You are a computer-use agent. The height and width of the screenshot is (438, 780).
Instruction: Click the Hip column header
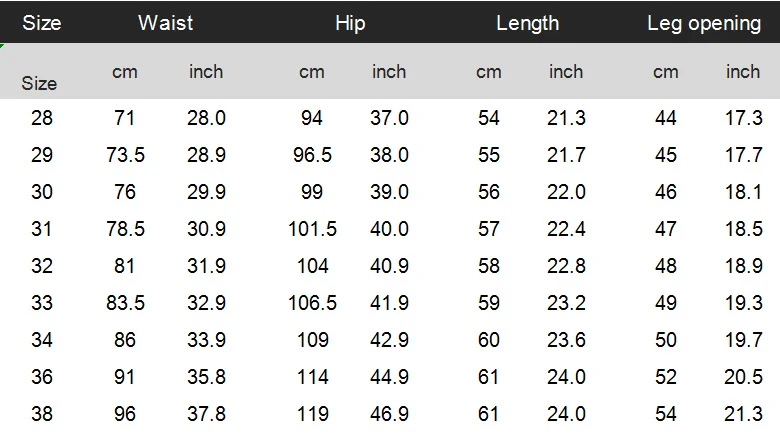[x=350, y=23]
